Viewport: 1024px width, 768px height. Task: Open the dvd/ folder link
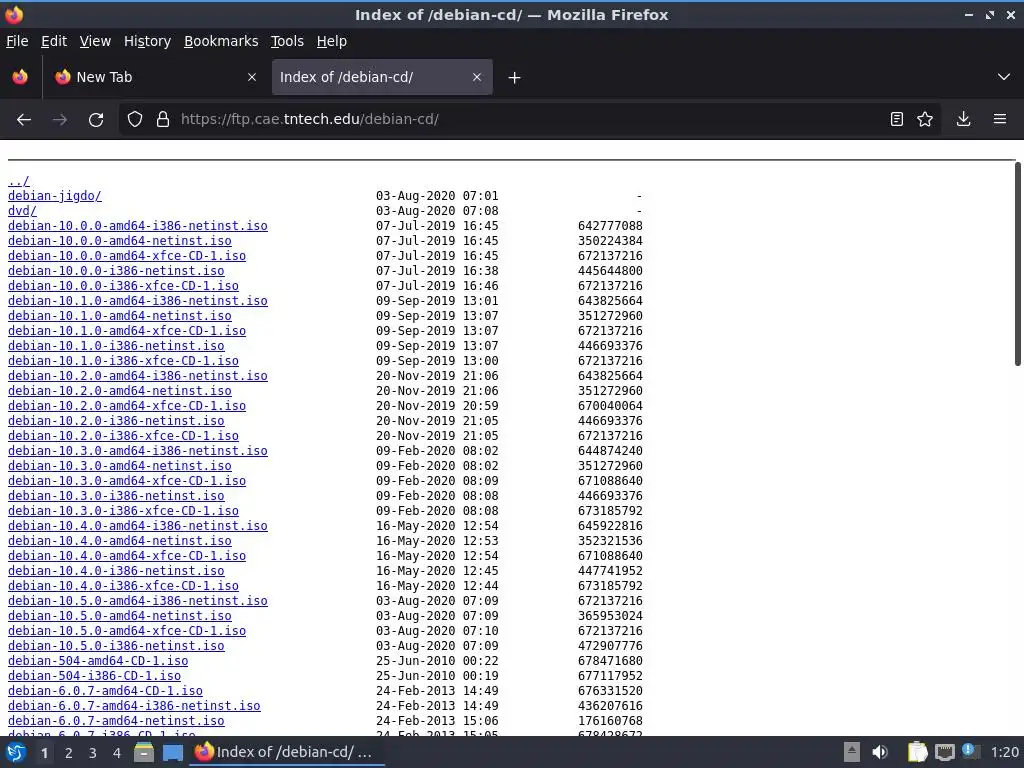(22, 211)
